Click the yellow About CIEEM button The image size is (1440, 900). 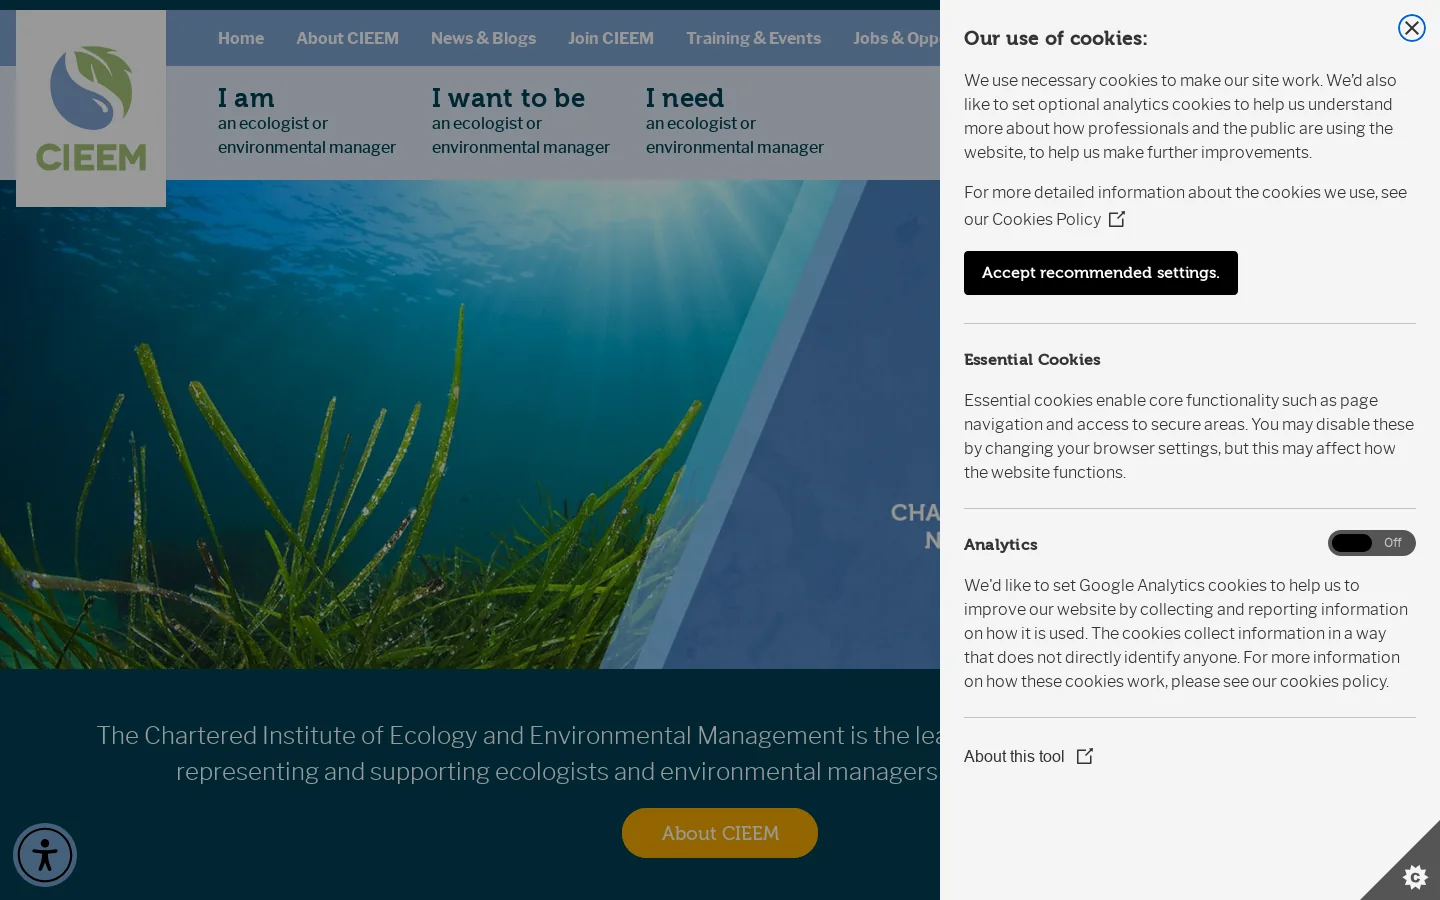click(x=720, y=833)
